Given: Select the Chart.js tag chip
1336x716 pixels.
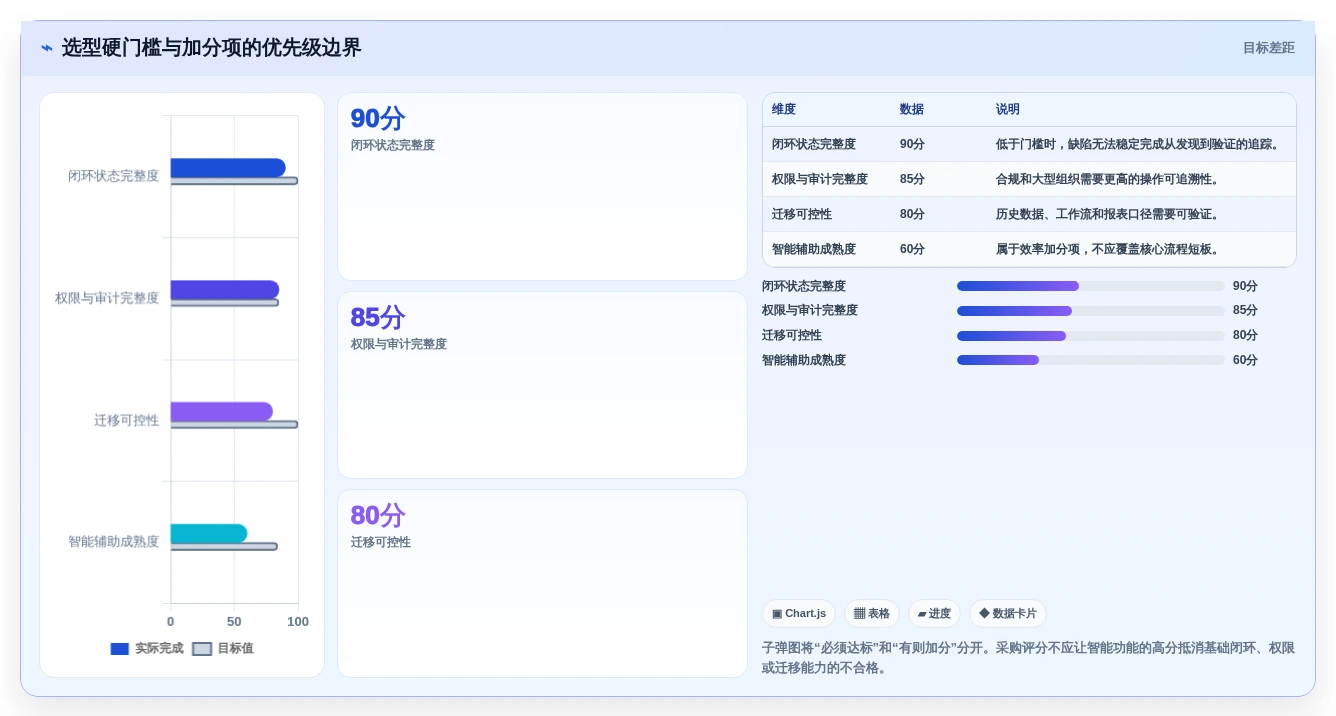Looking at the screenshot, I should pyautogui.click(x=799, y=613).
